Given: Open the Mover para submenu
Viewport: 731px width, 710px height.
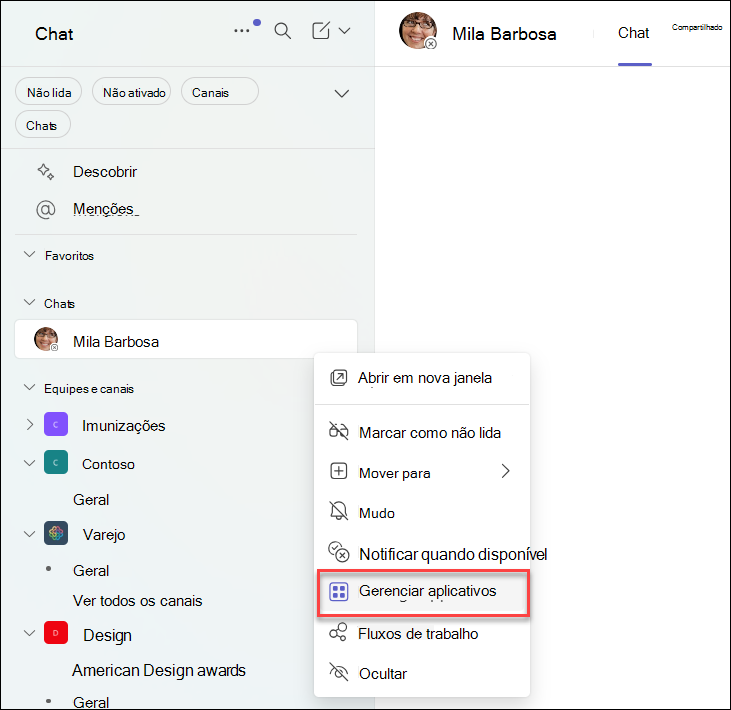Looking at the screenshot, I should click(x=422, y=473).
